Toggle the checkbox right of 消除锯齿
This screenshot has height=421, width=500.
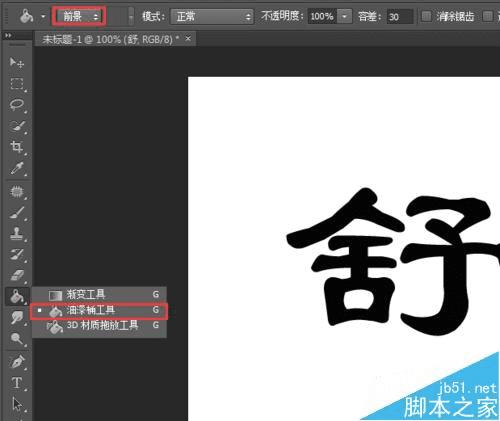488,16
